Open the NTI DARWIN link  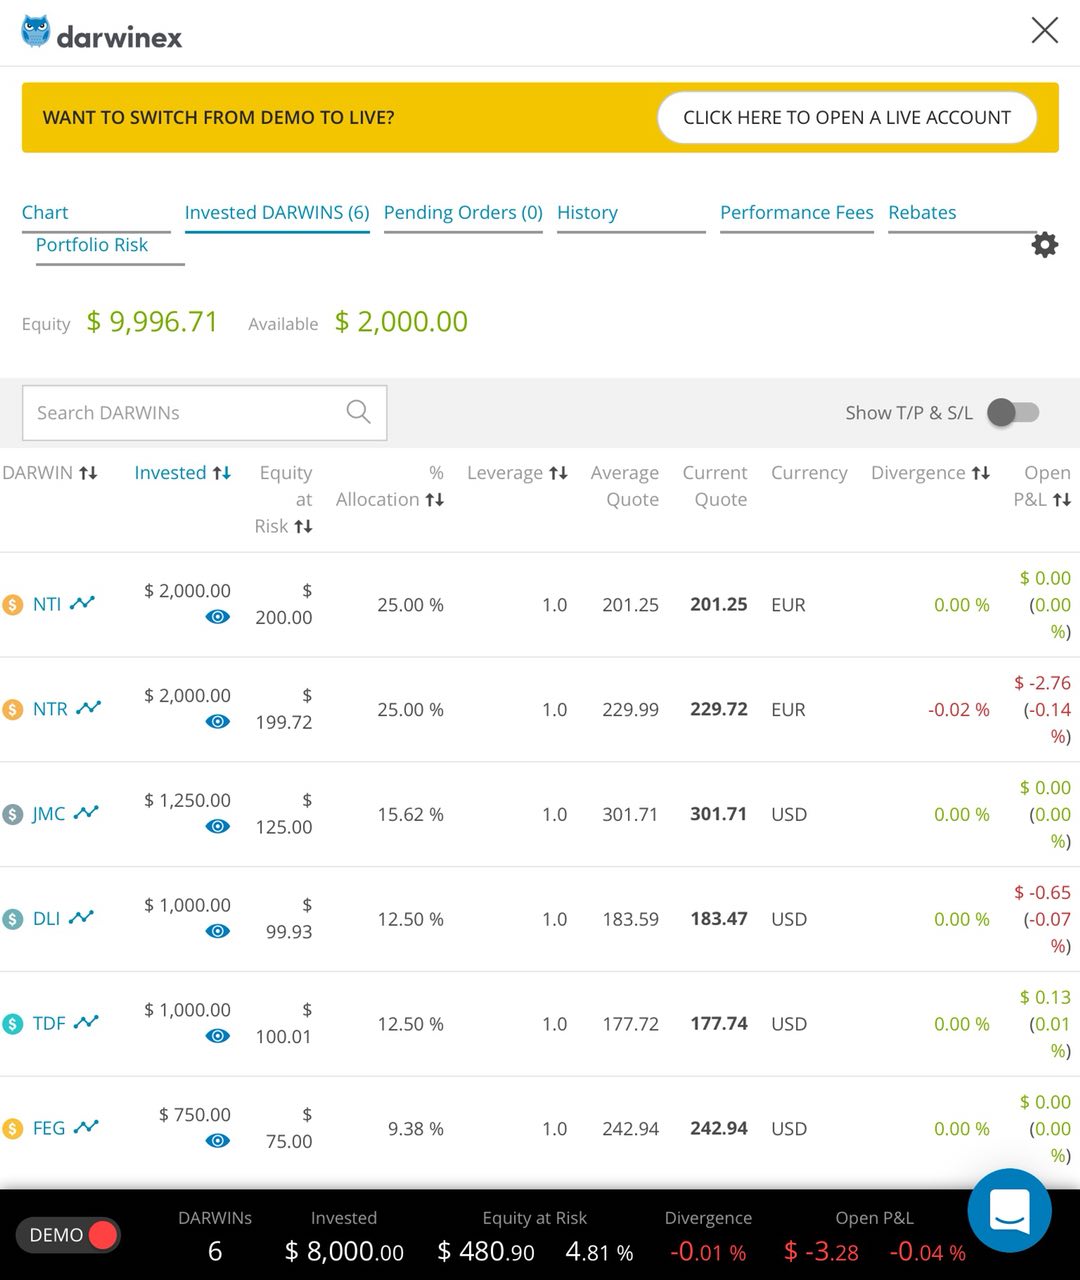47,605
